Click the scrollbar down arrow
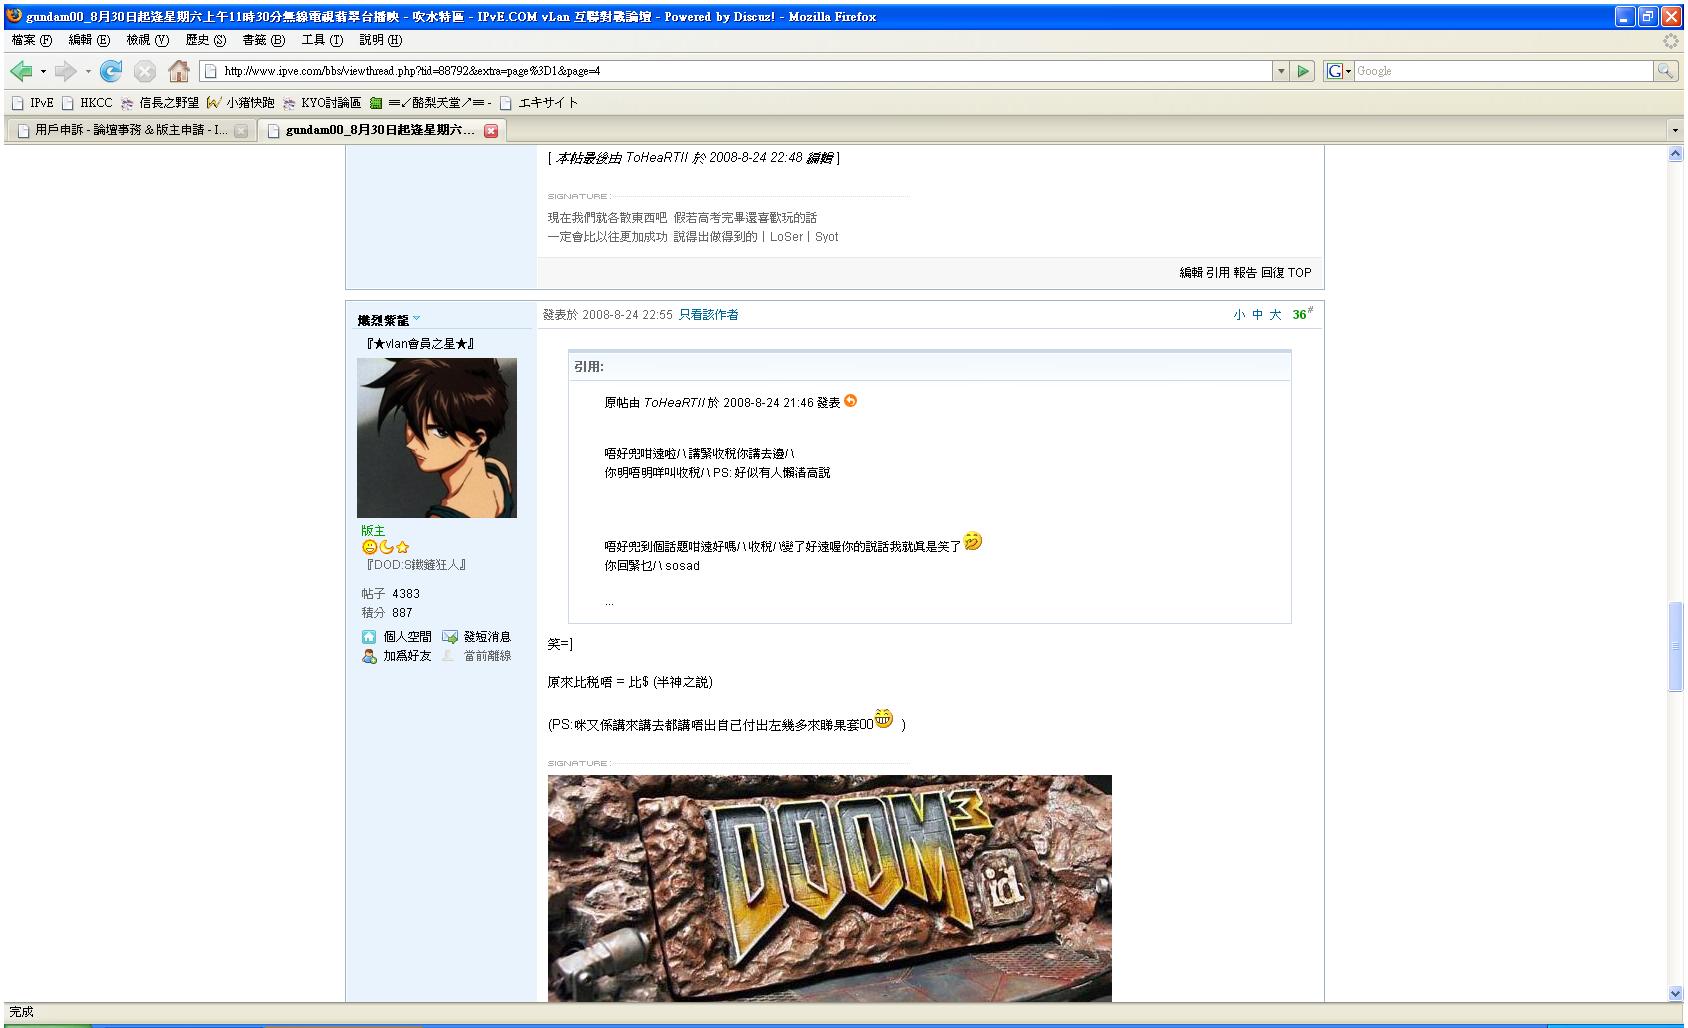Viewport: 1688px width, 1028px height. 1675,993
